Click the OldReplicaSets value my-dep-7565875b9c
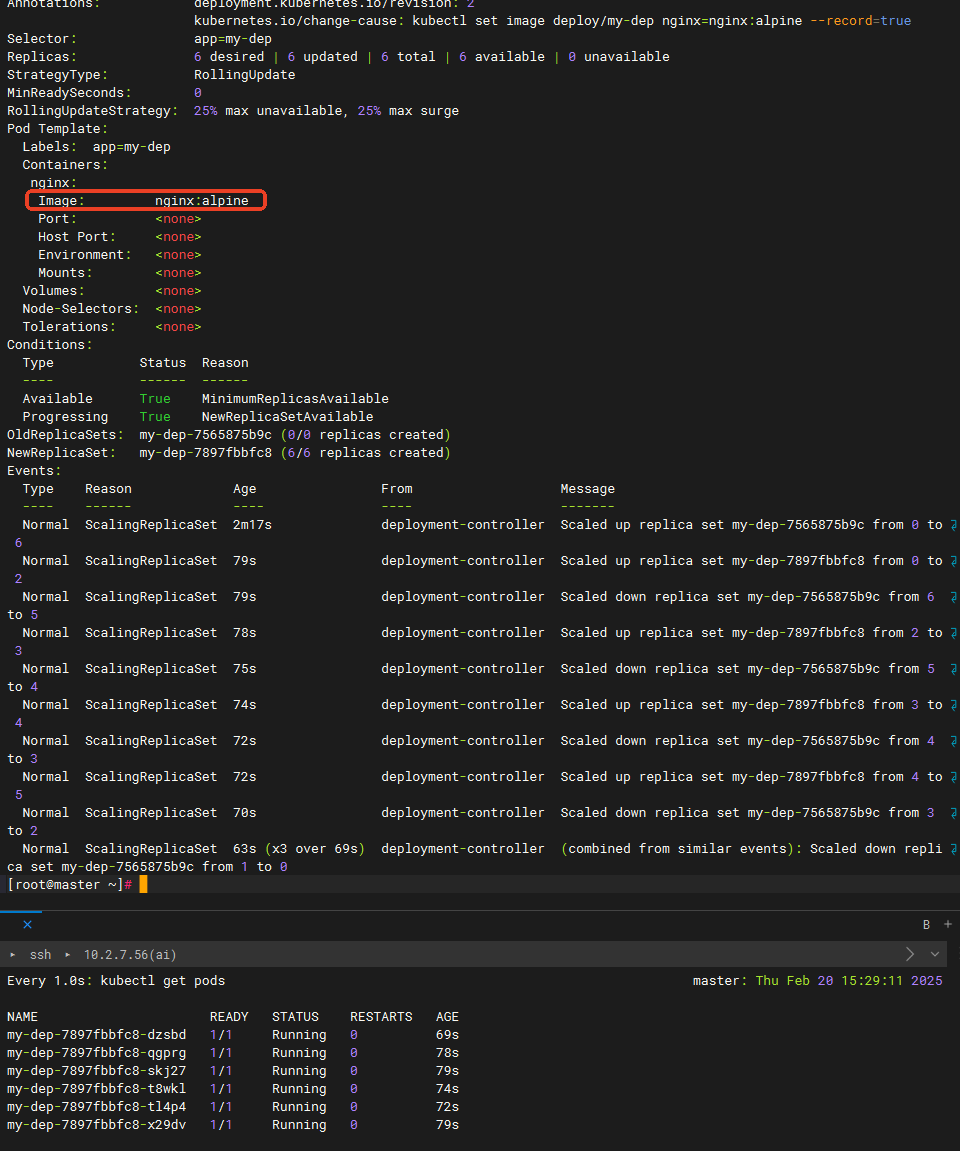The height and width of the screenshot is (1151, 960). [205, 435]
